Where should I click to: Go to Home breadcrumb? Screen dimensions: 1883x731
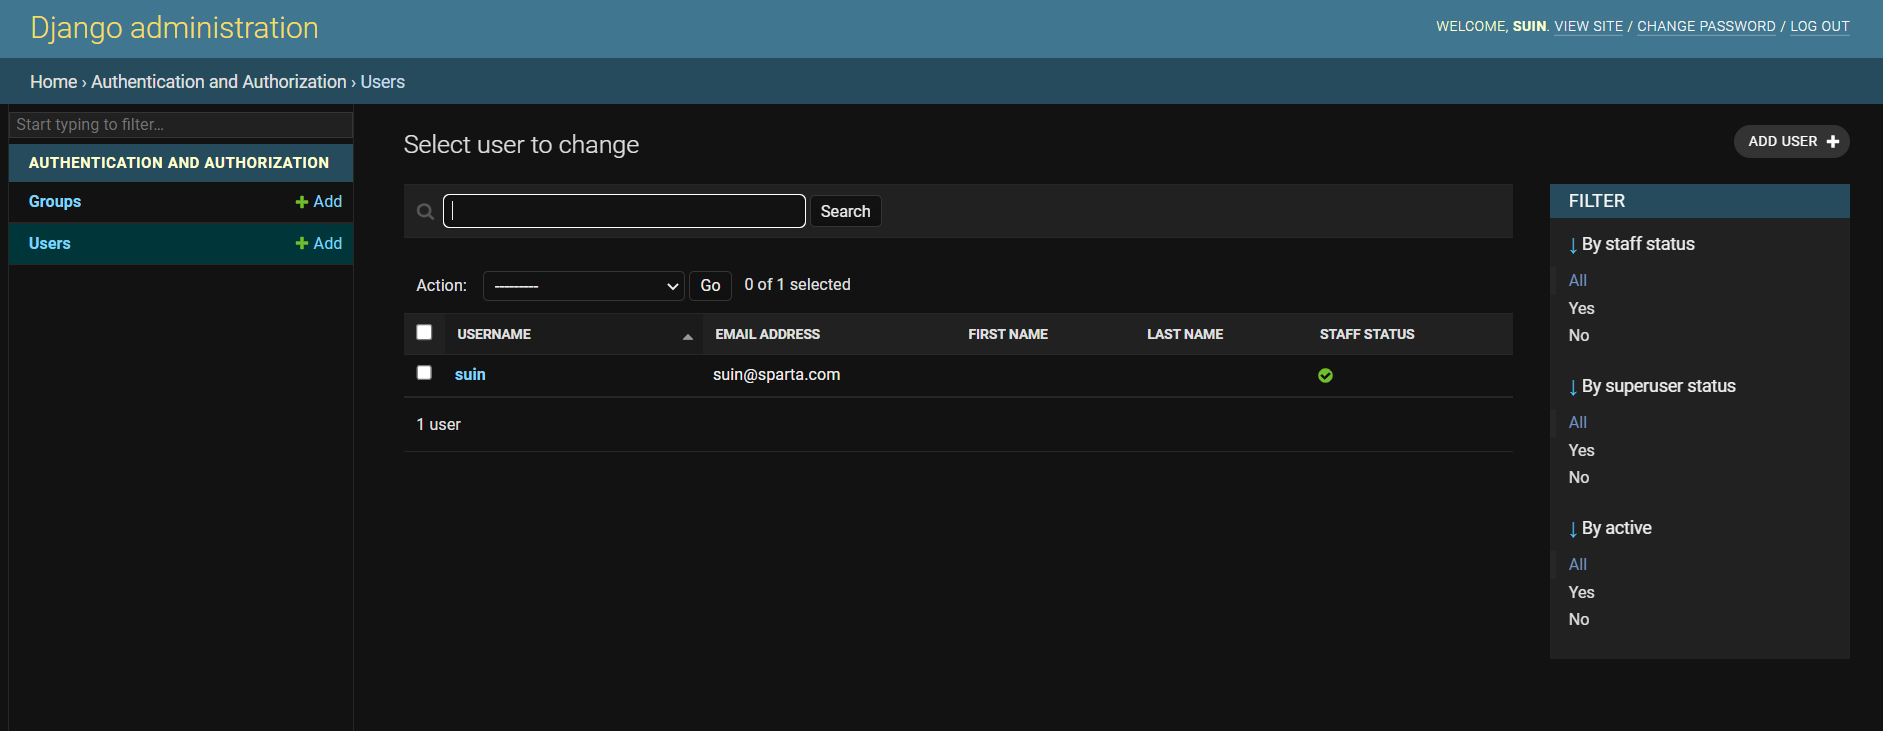pos(53,82)
